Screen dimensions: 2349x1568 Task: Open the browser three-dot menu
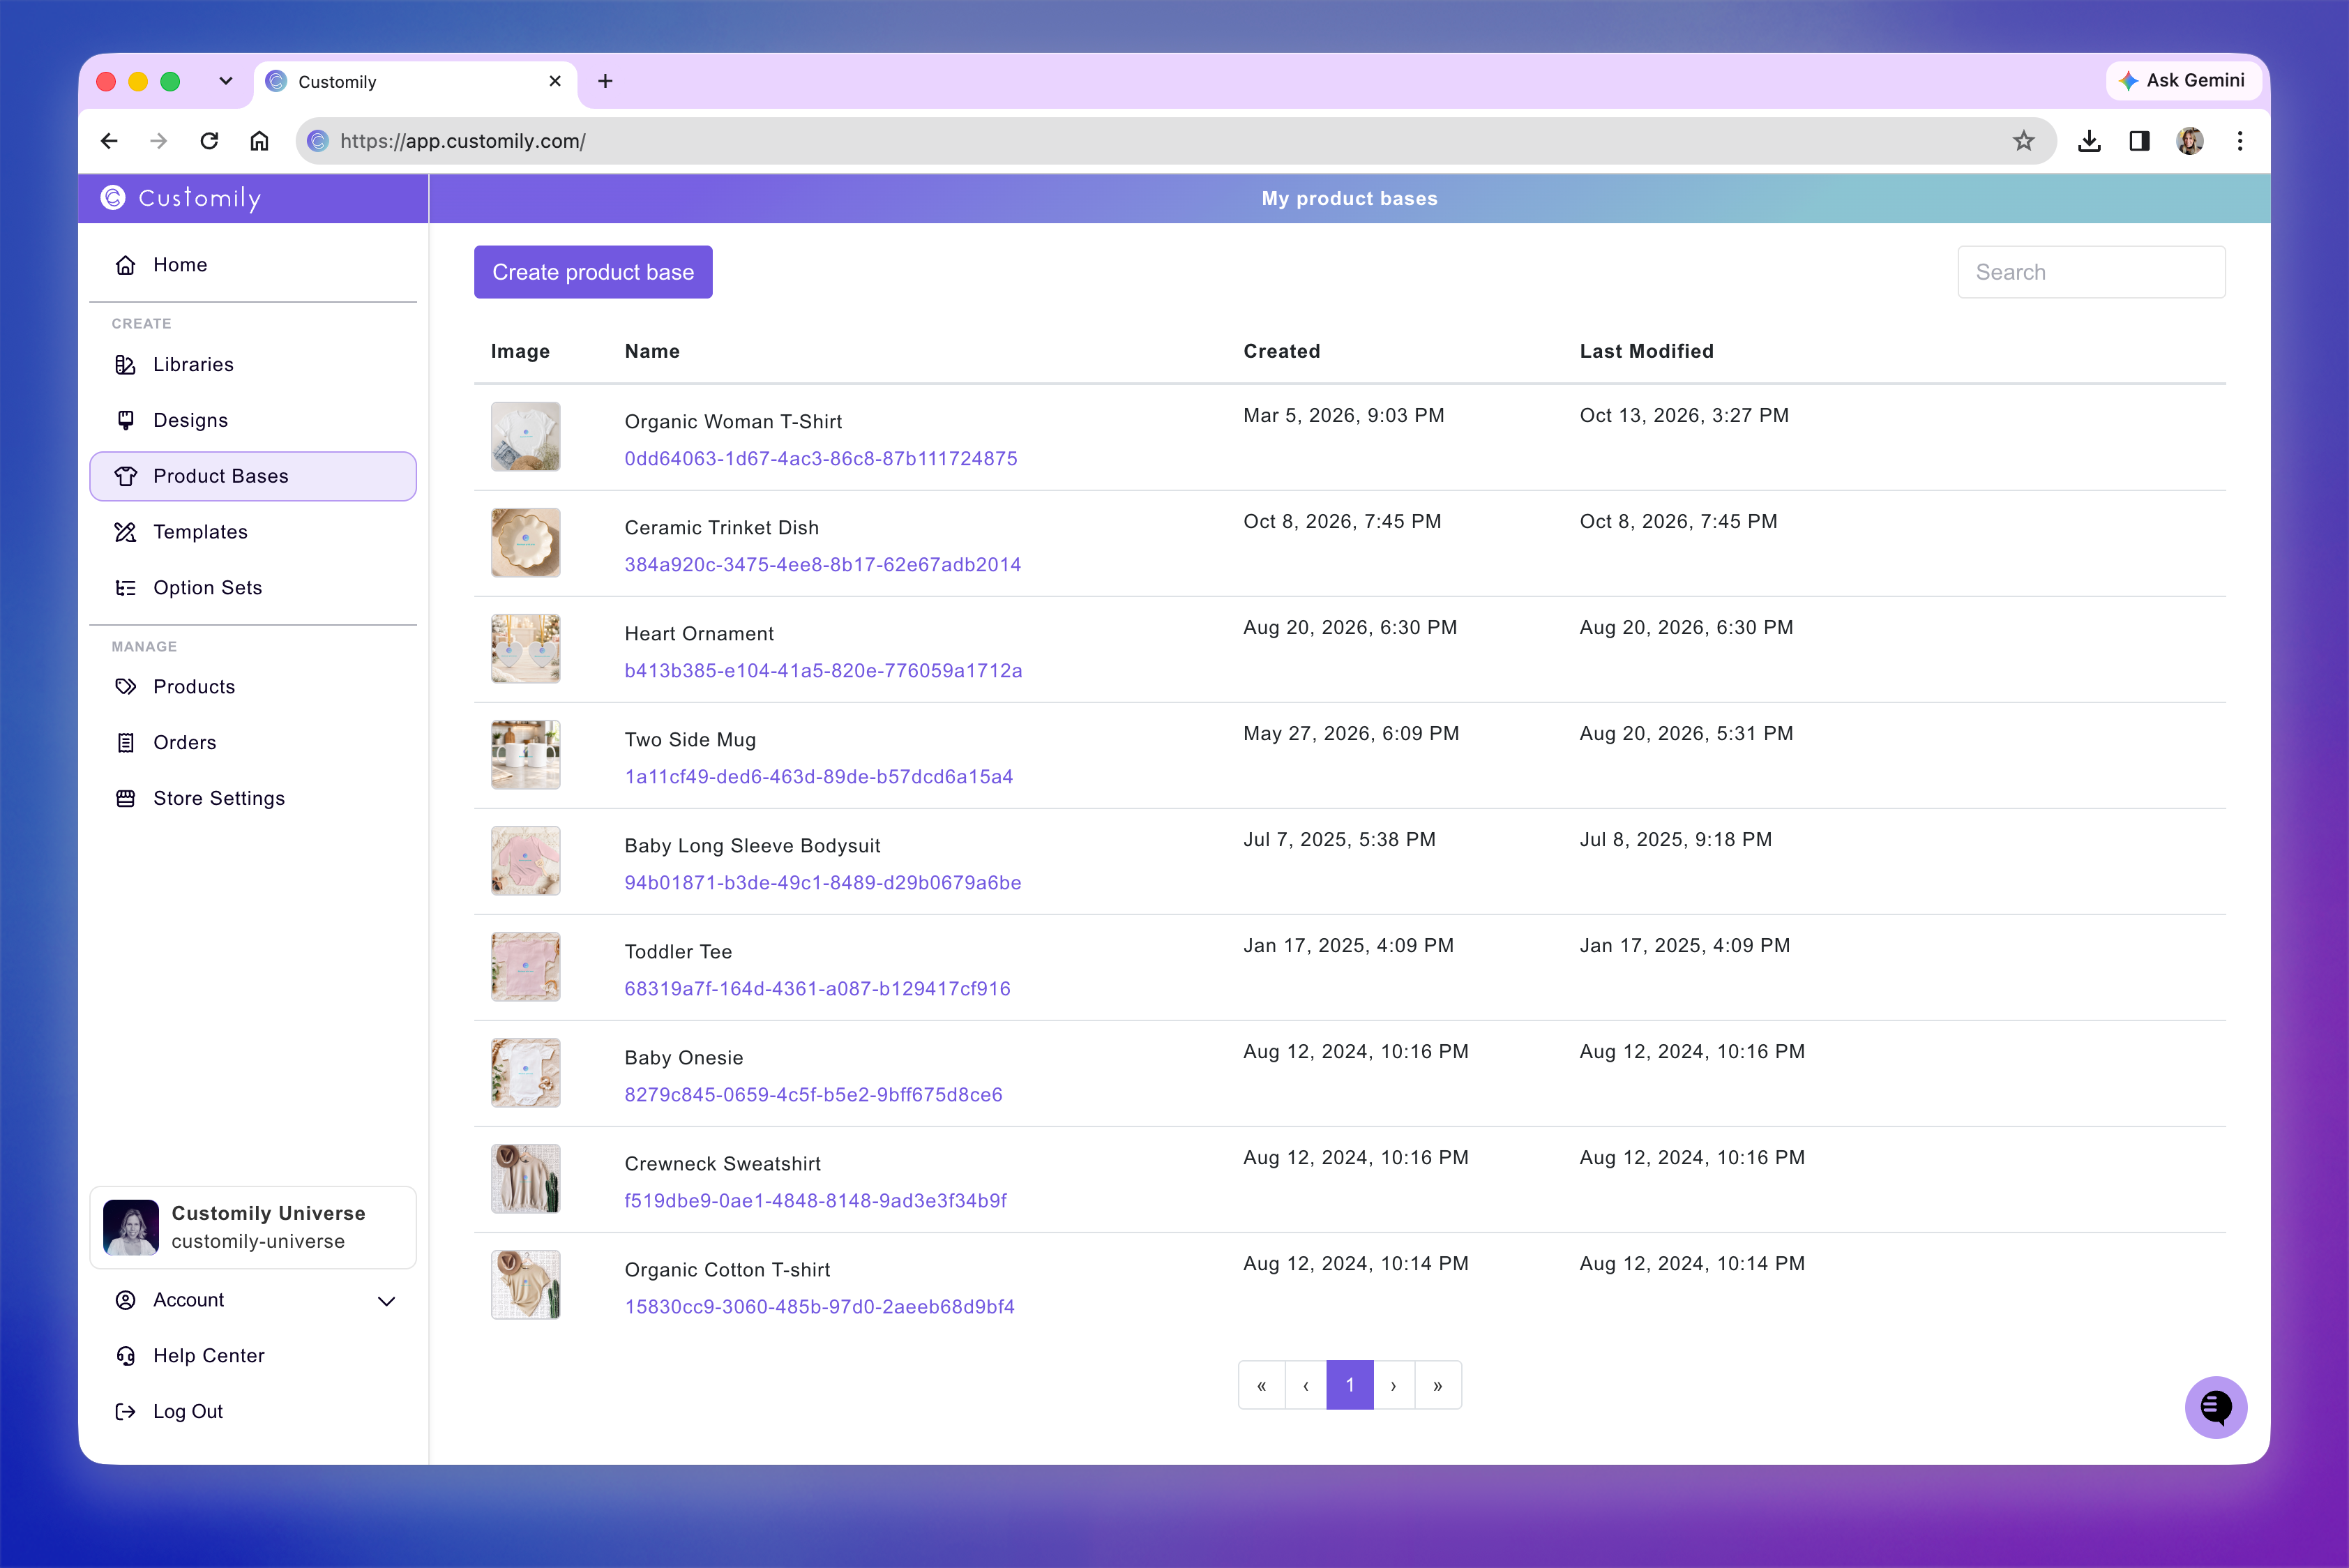pyautogui.click(x=2239, y=141)
